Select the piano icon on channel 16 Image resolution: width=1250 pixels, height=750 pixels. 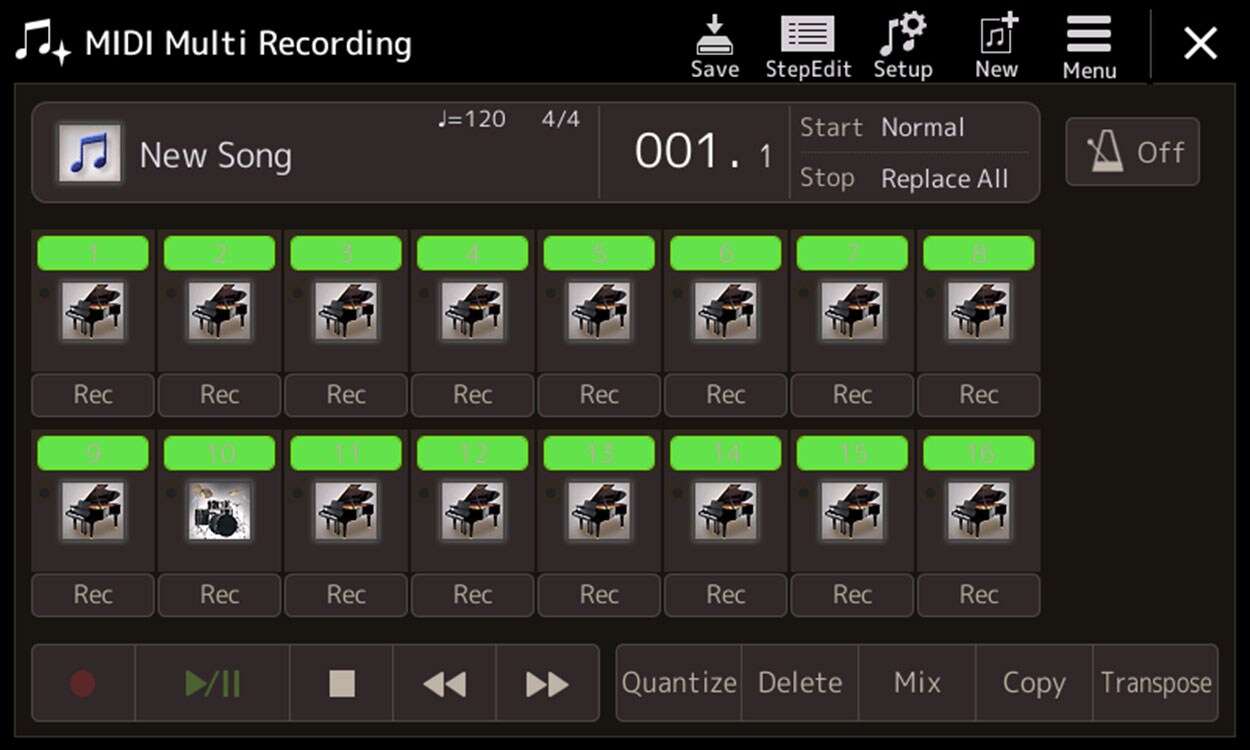(x=978, y=511)
